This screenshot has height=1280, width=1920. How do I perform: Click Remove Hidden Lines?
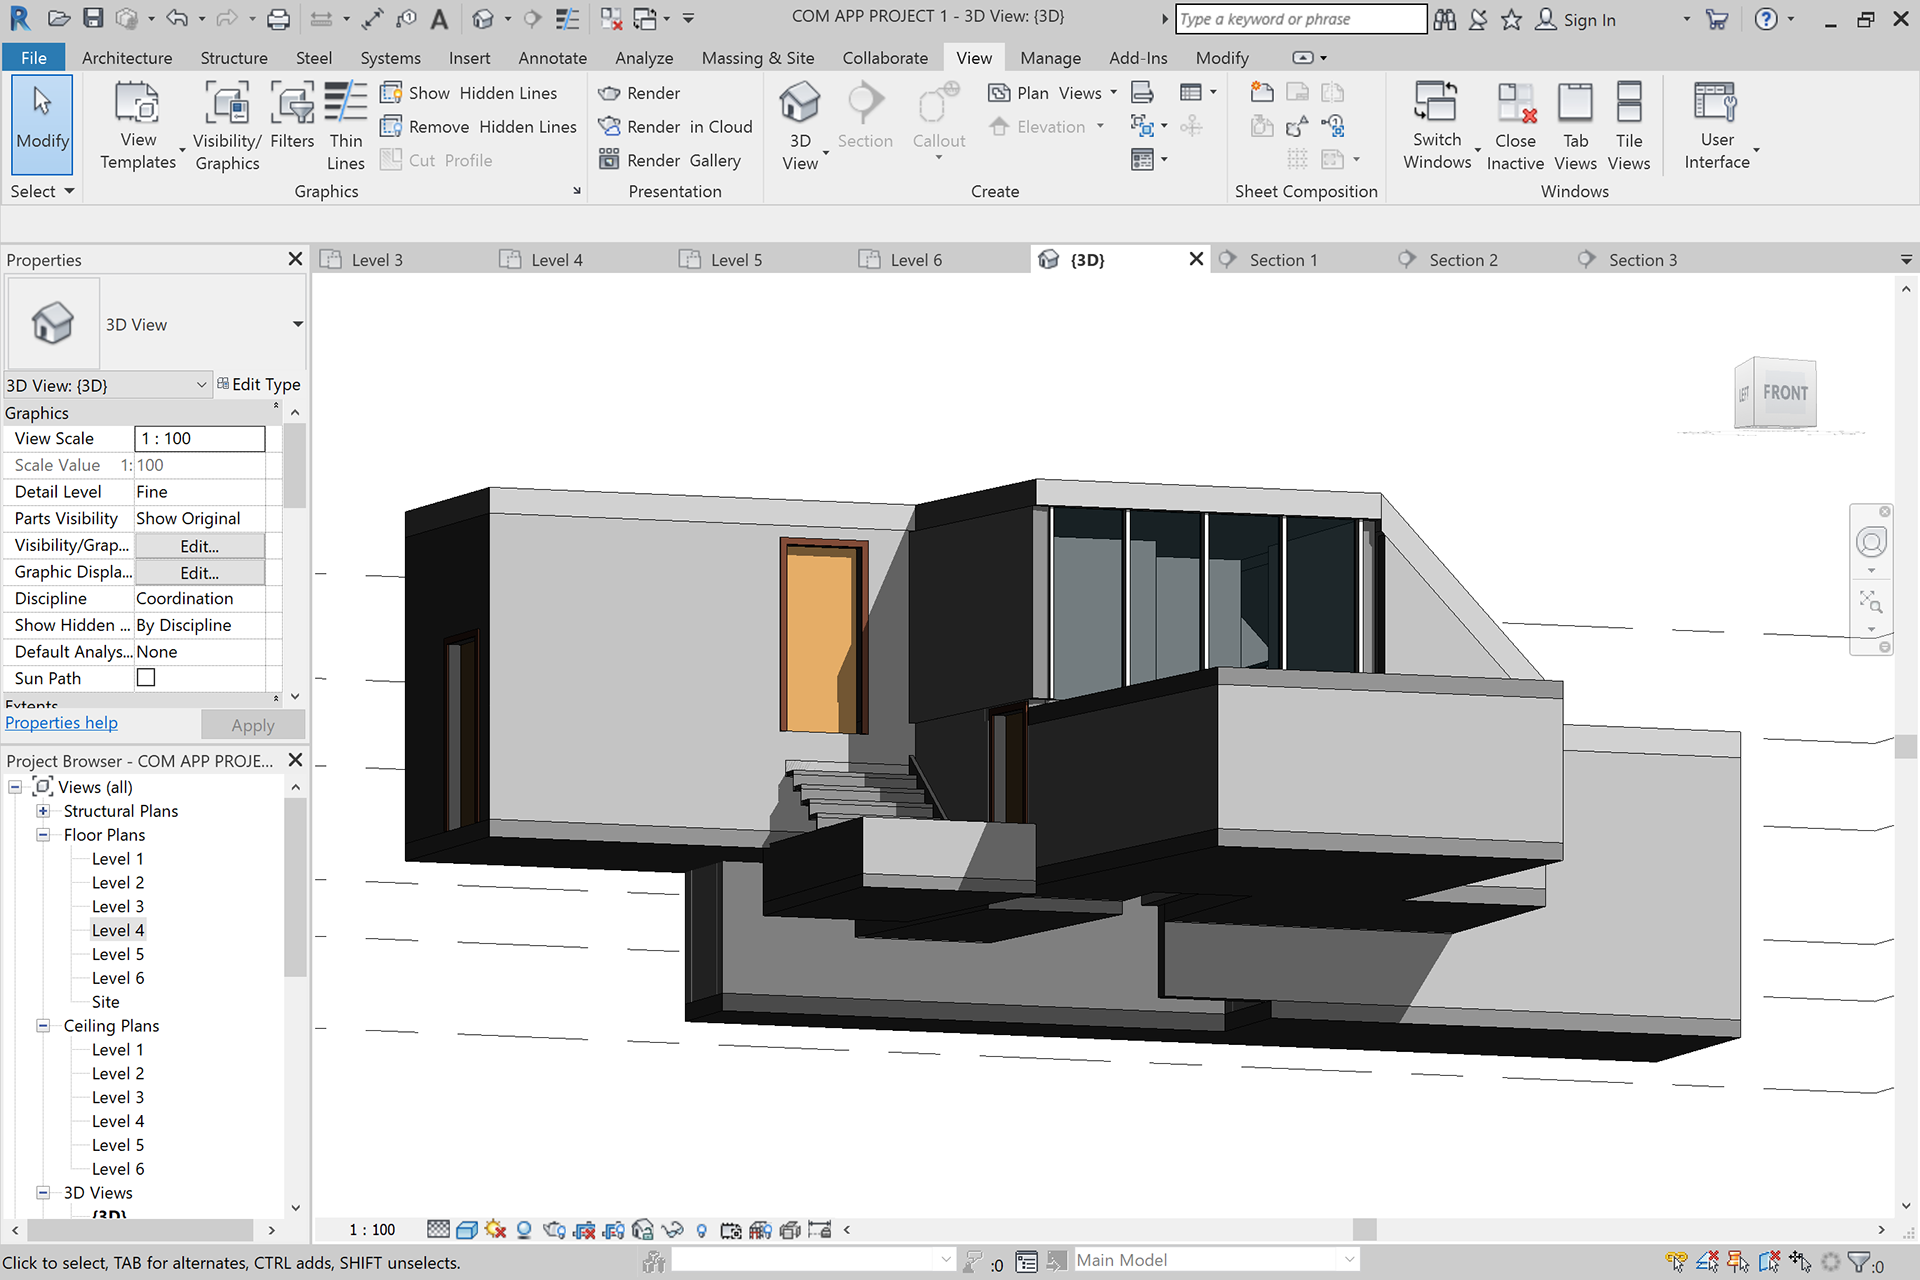pos(479,127)
